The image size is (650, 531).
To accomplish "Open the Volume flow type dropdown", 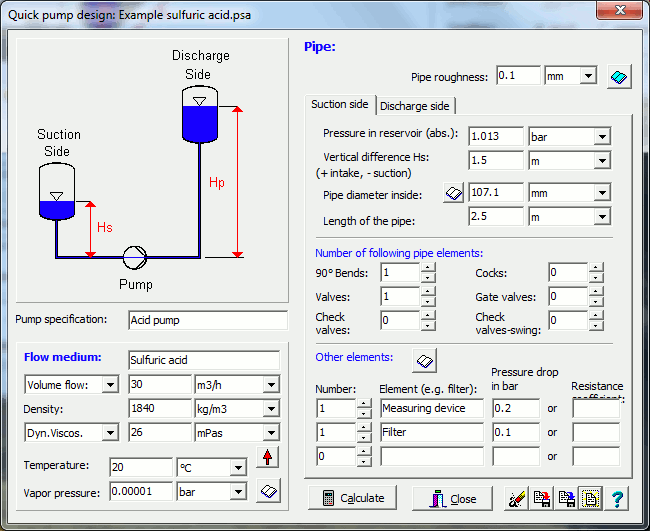I will (x=109, y=385).
